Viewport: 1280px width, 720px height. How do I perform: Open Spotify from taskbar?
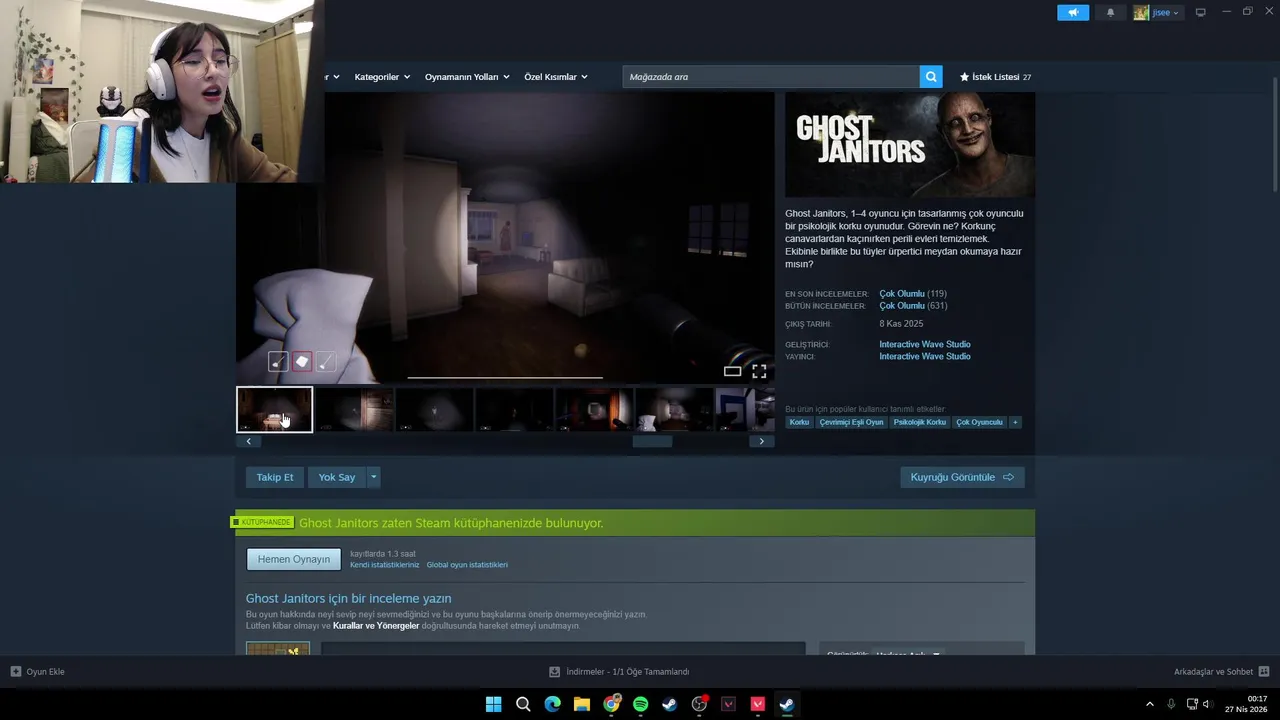640,704
